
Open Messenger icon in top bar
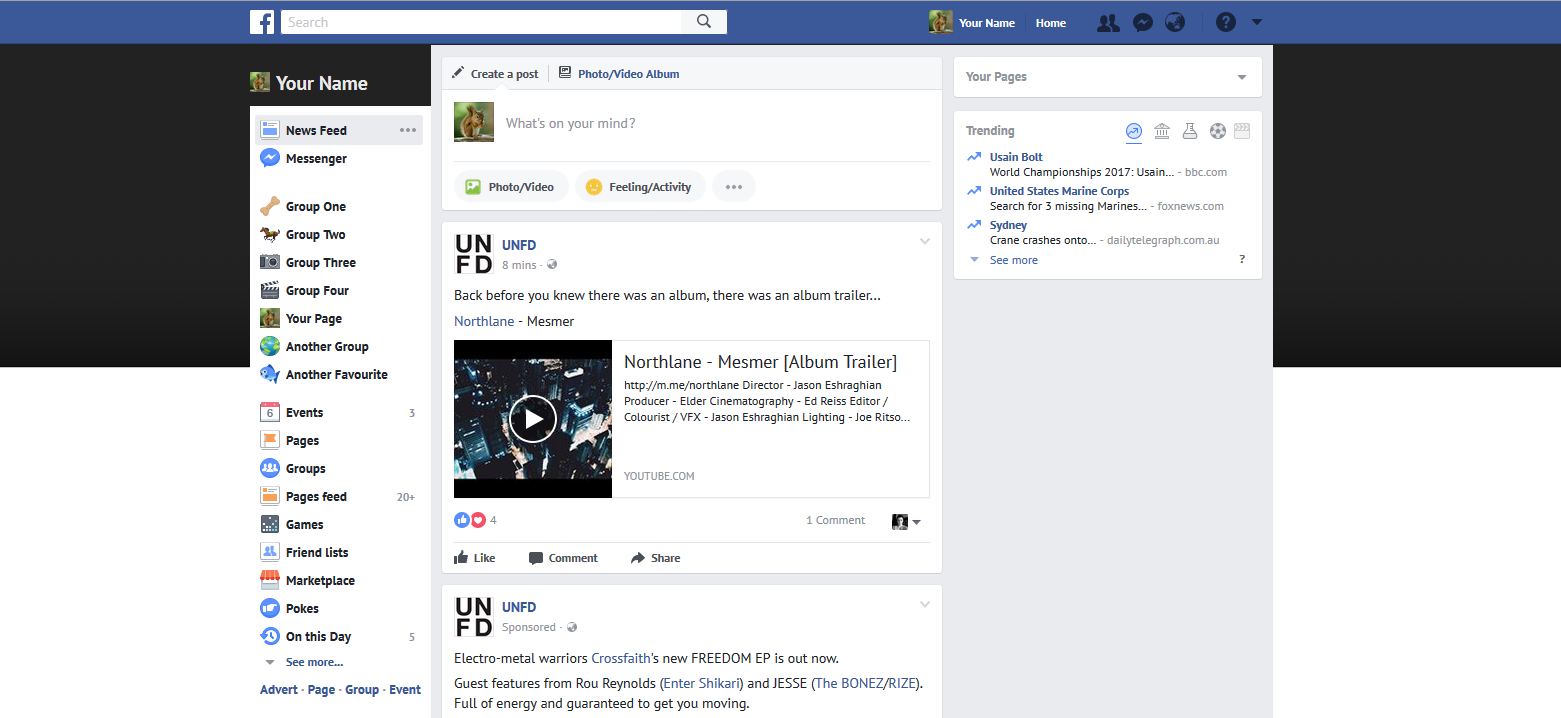tap(1142, 23)
